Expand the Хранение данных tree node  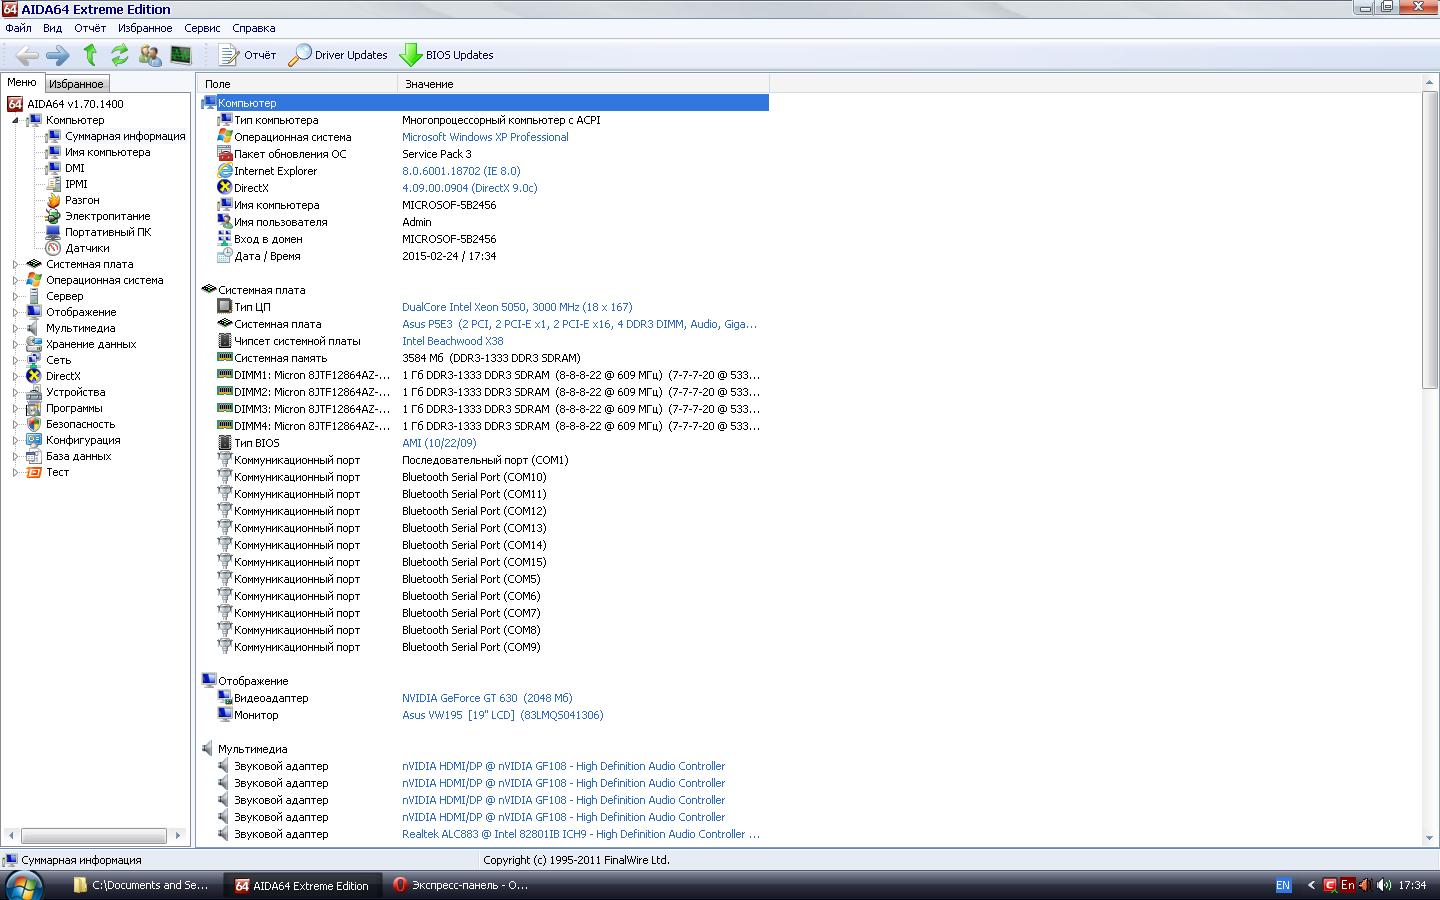16,344
